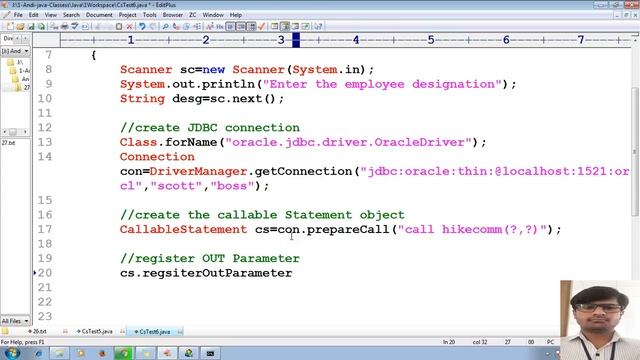Click the Replace toolbar icon
Image resolution: width=640 pixels, height=360 pixels.
click(x=176, y=27)
